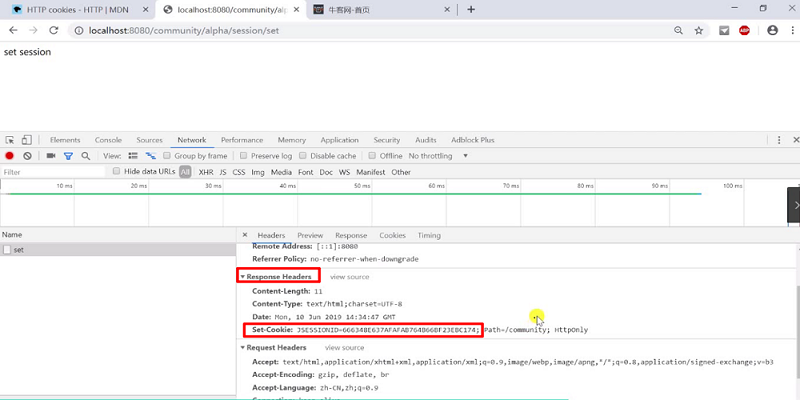Open network search magnifier icon

tap(86, 156)
